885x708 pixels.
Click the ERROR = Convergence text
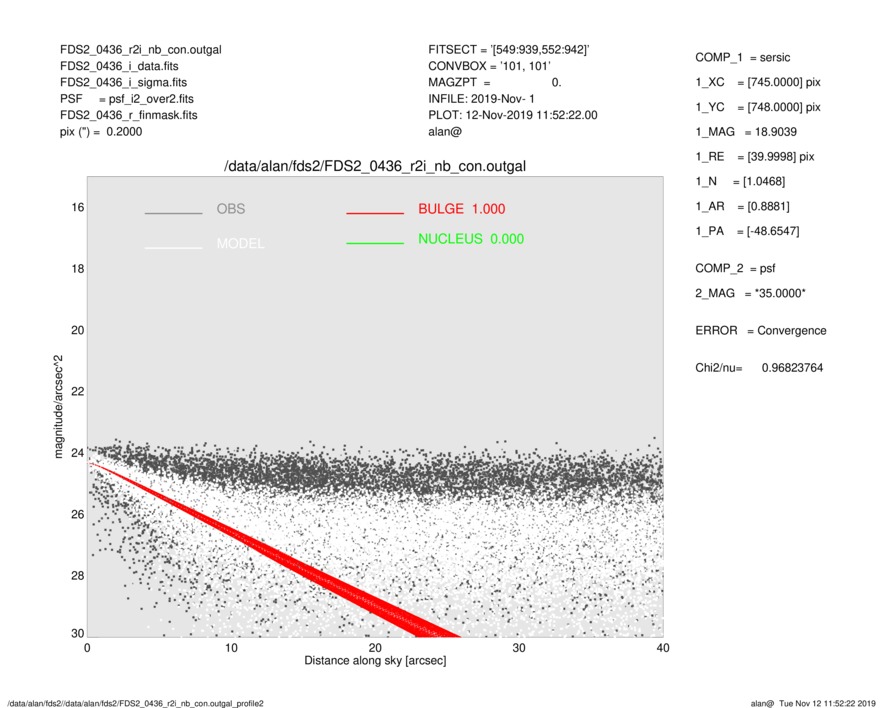pos(760,331)
